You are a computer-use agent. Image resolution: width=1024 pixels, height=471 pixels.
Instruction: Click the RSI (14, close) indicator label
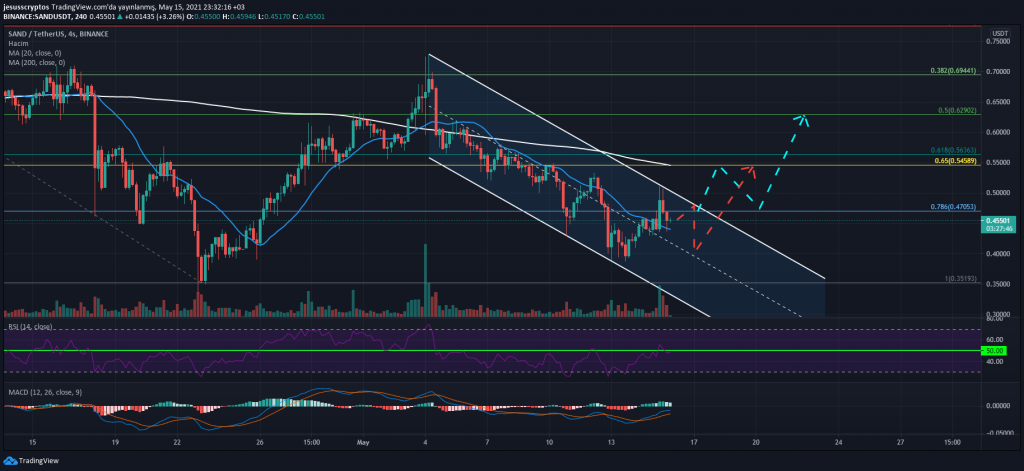point(35,327)
